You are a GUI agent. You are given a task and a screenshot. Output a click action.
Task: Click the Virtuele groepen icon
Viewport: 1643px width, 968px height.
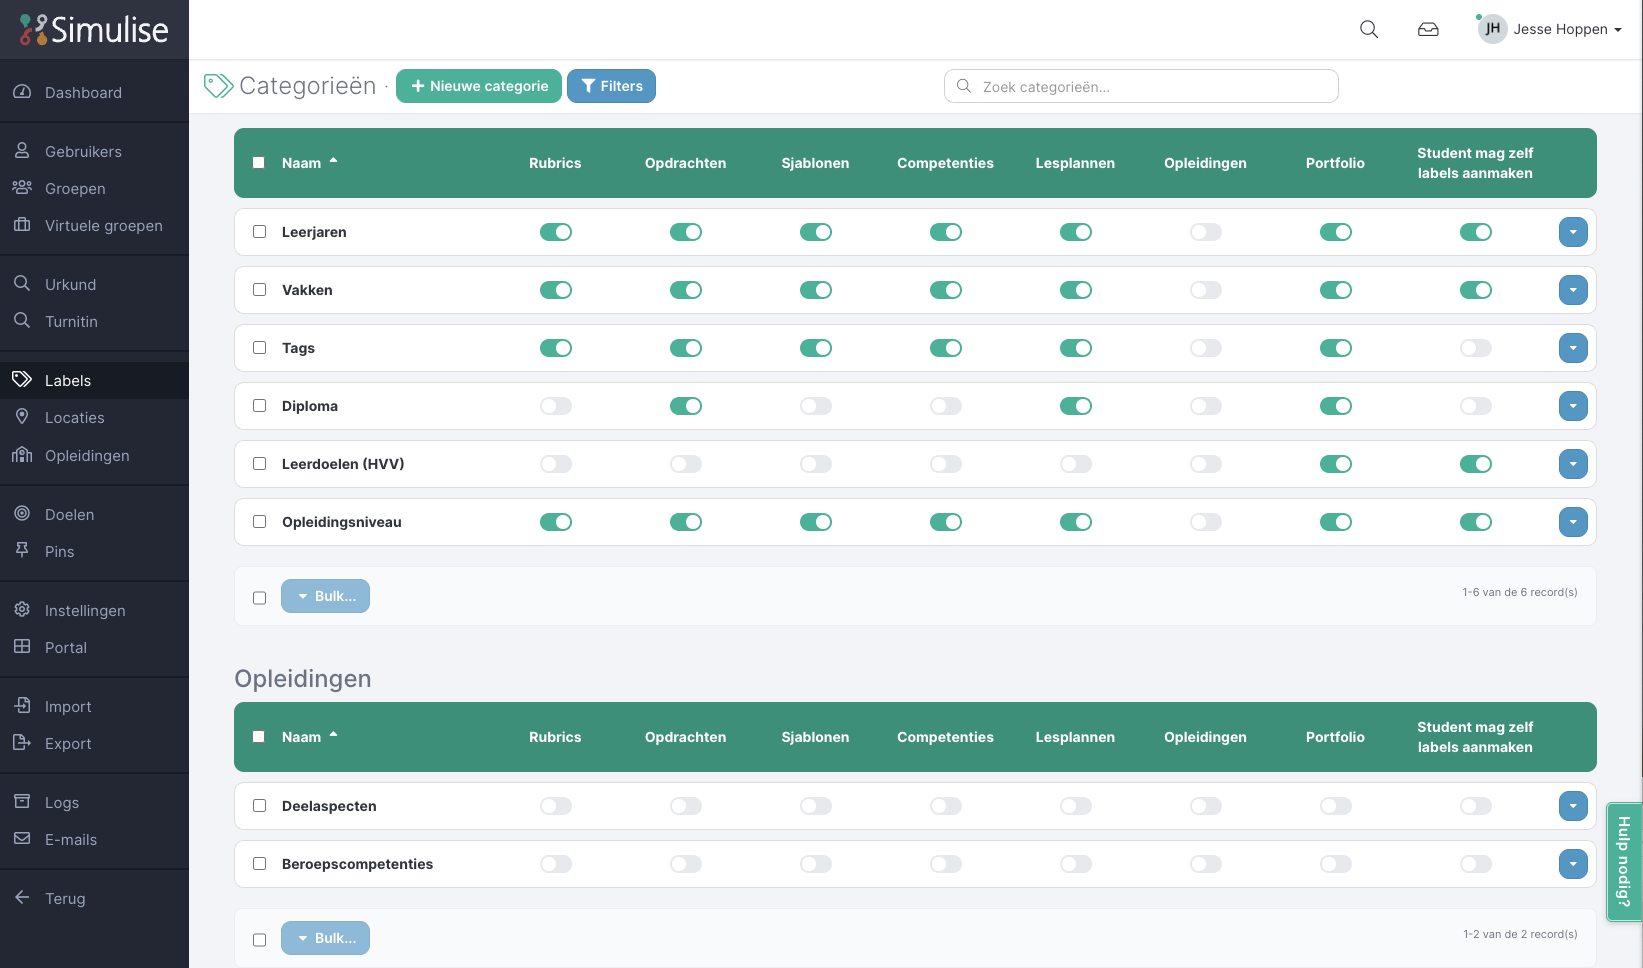pyautogui.click(x=22, y=225)
